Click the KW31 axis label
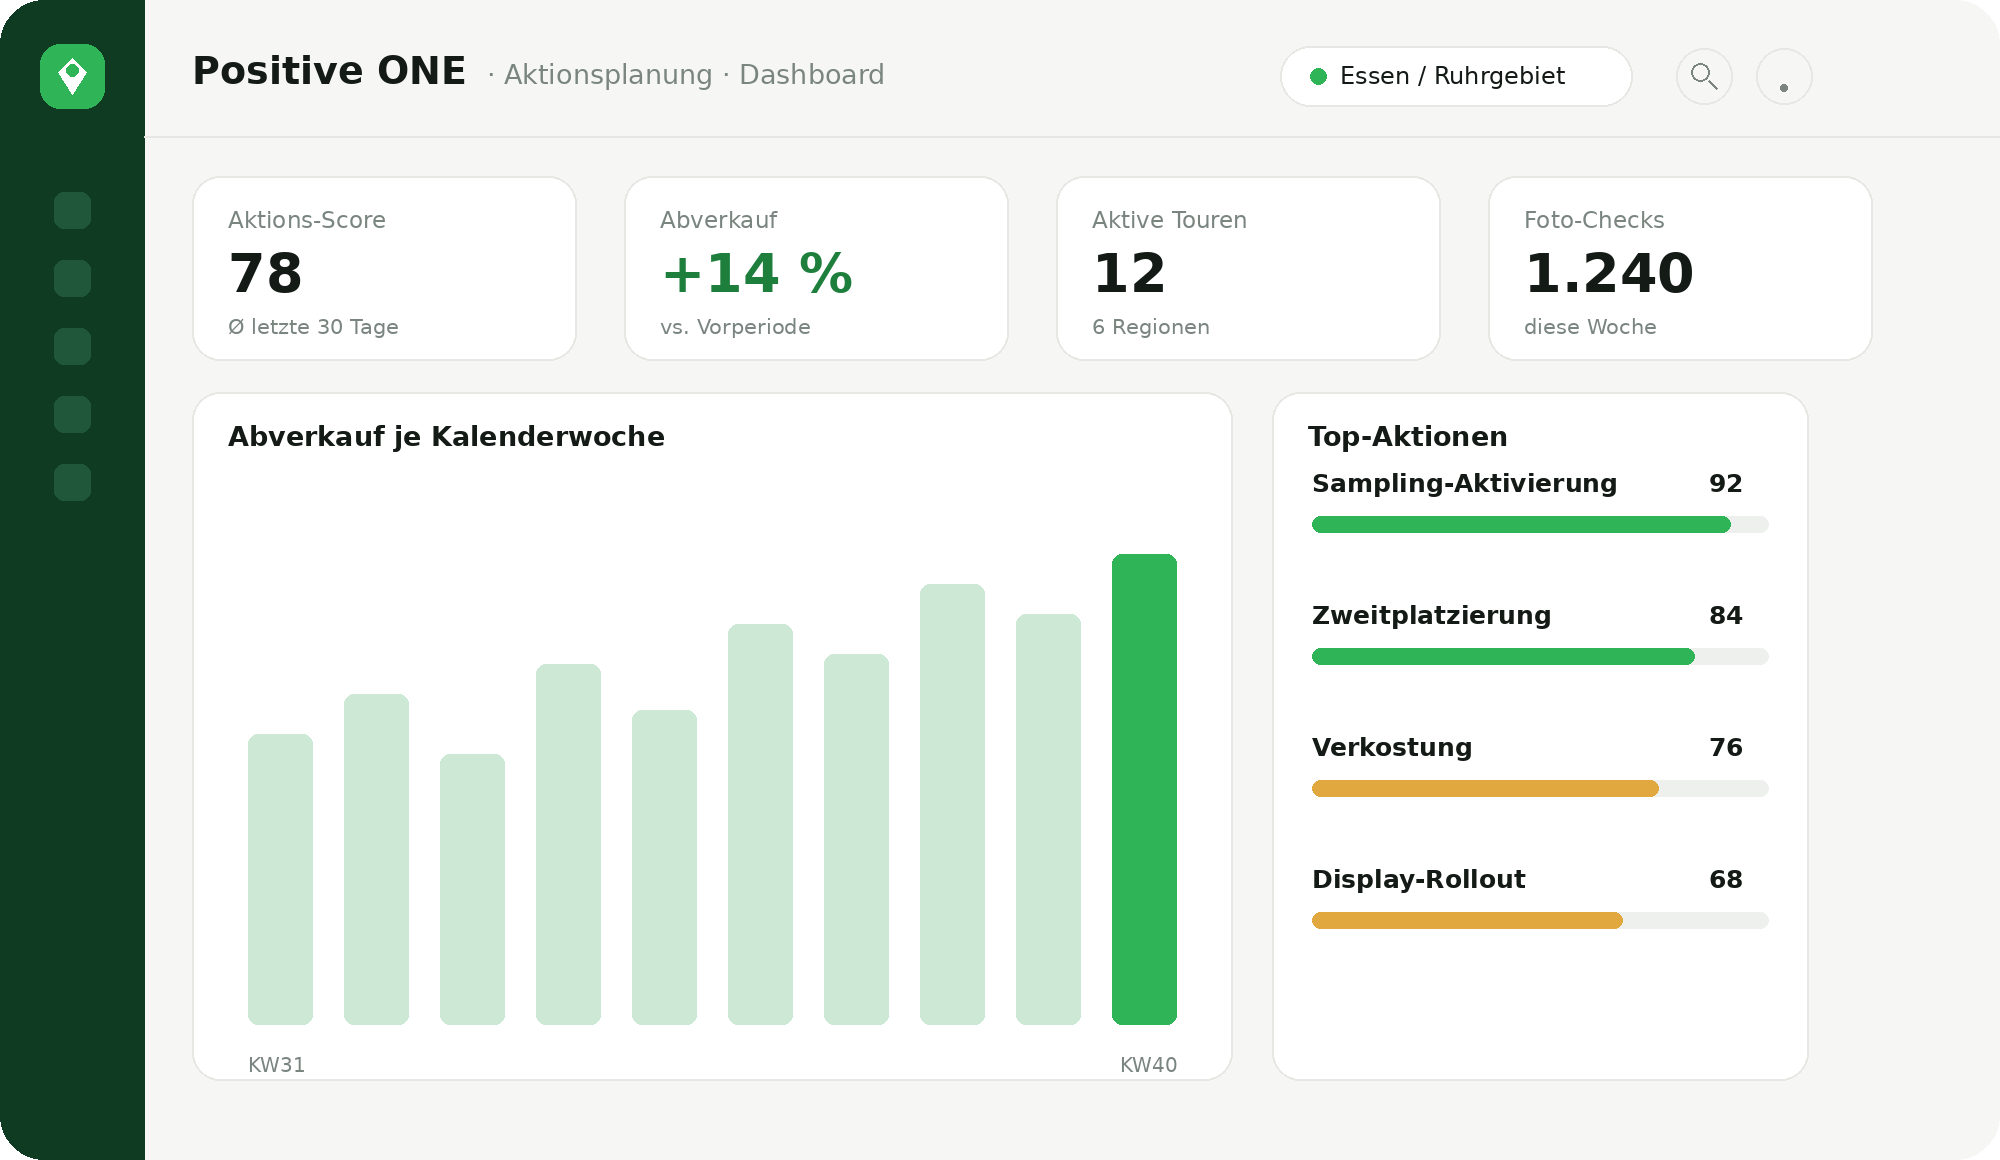 pos(276,1065)
